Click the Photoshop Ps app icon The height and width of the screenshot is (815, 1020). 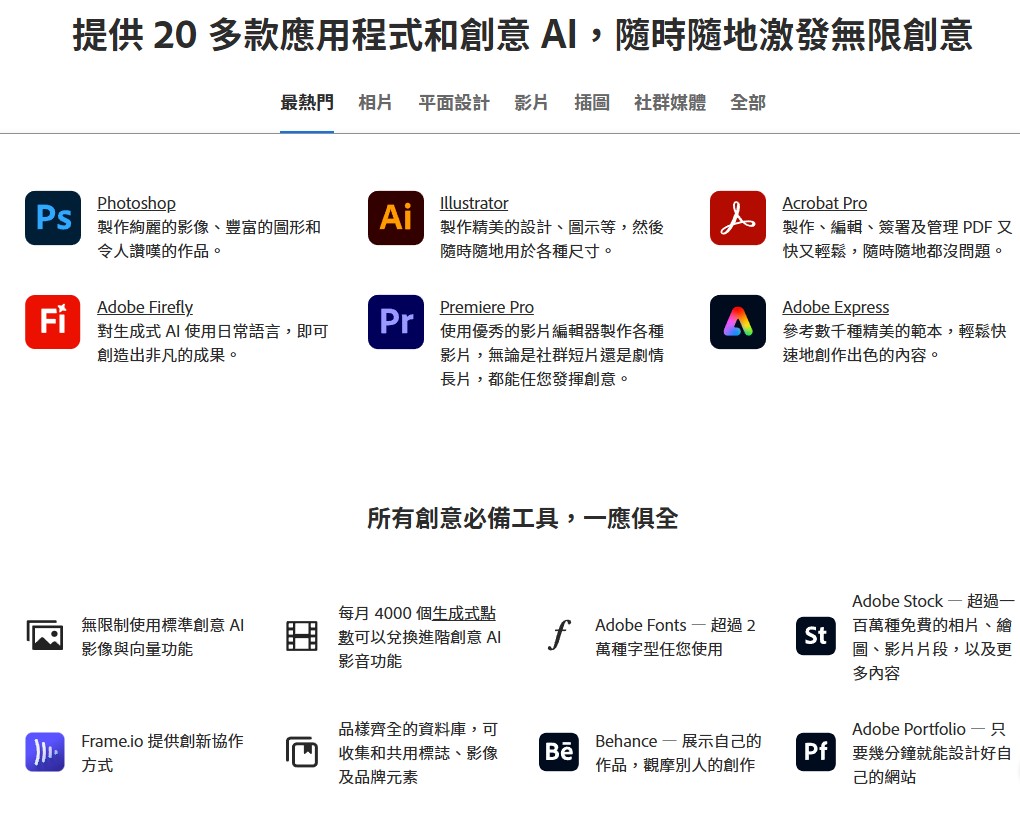tap(53, 218)
